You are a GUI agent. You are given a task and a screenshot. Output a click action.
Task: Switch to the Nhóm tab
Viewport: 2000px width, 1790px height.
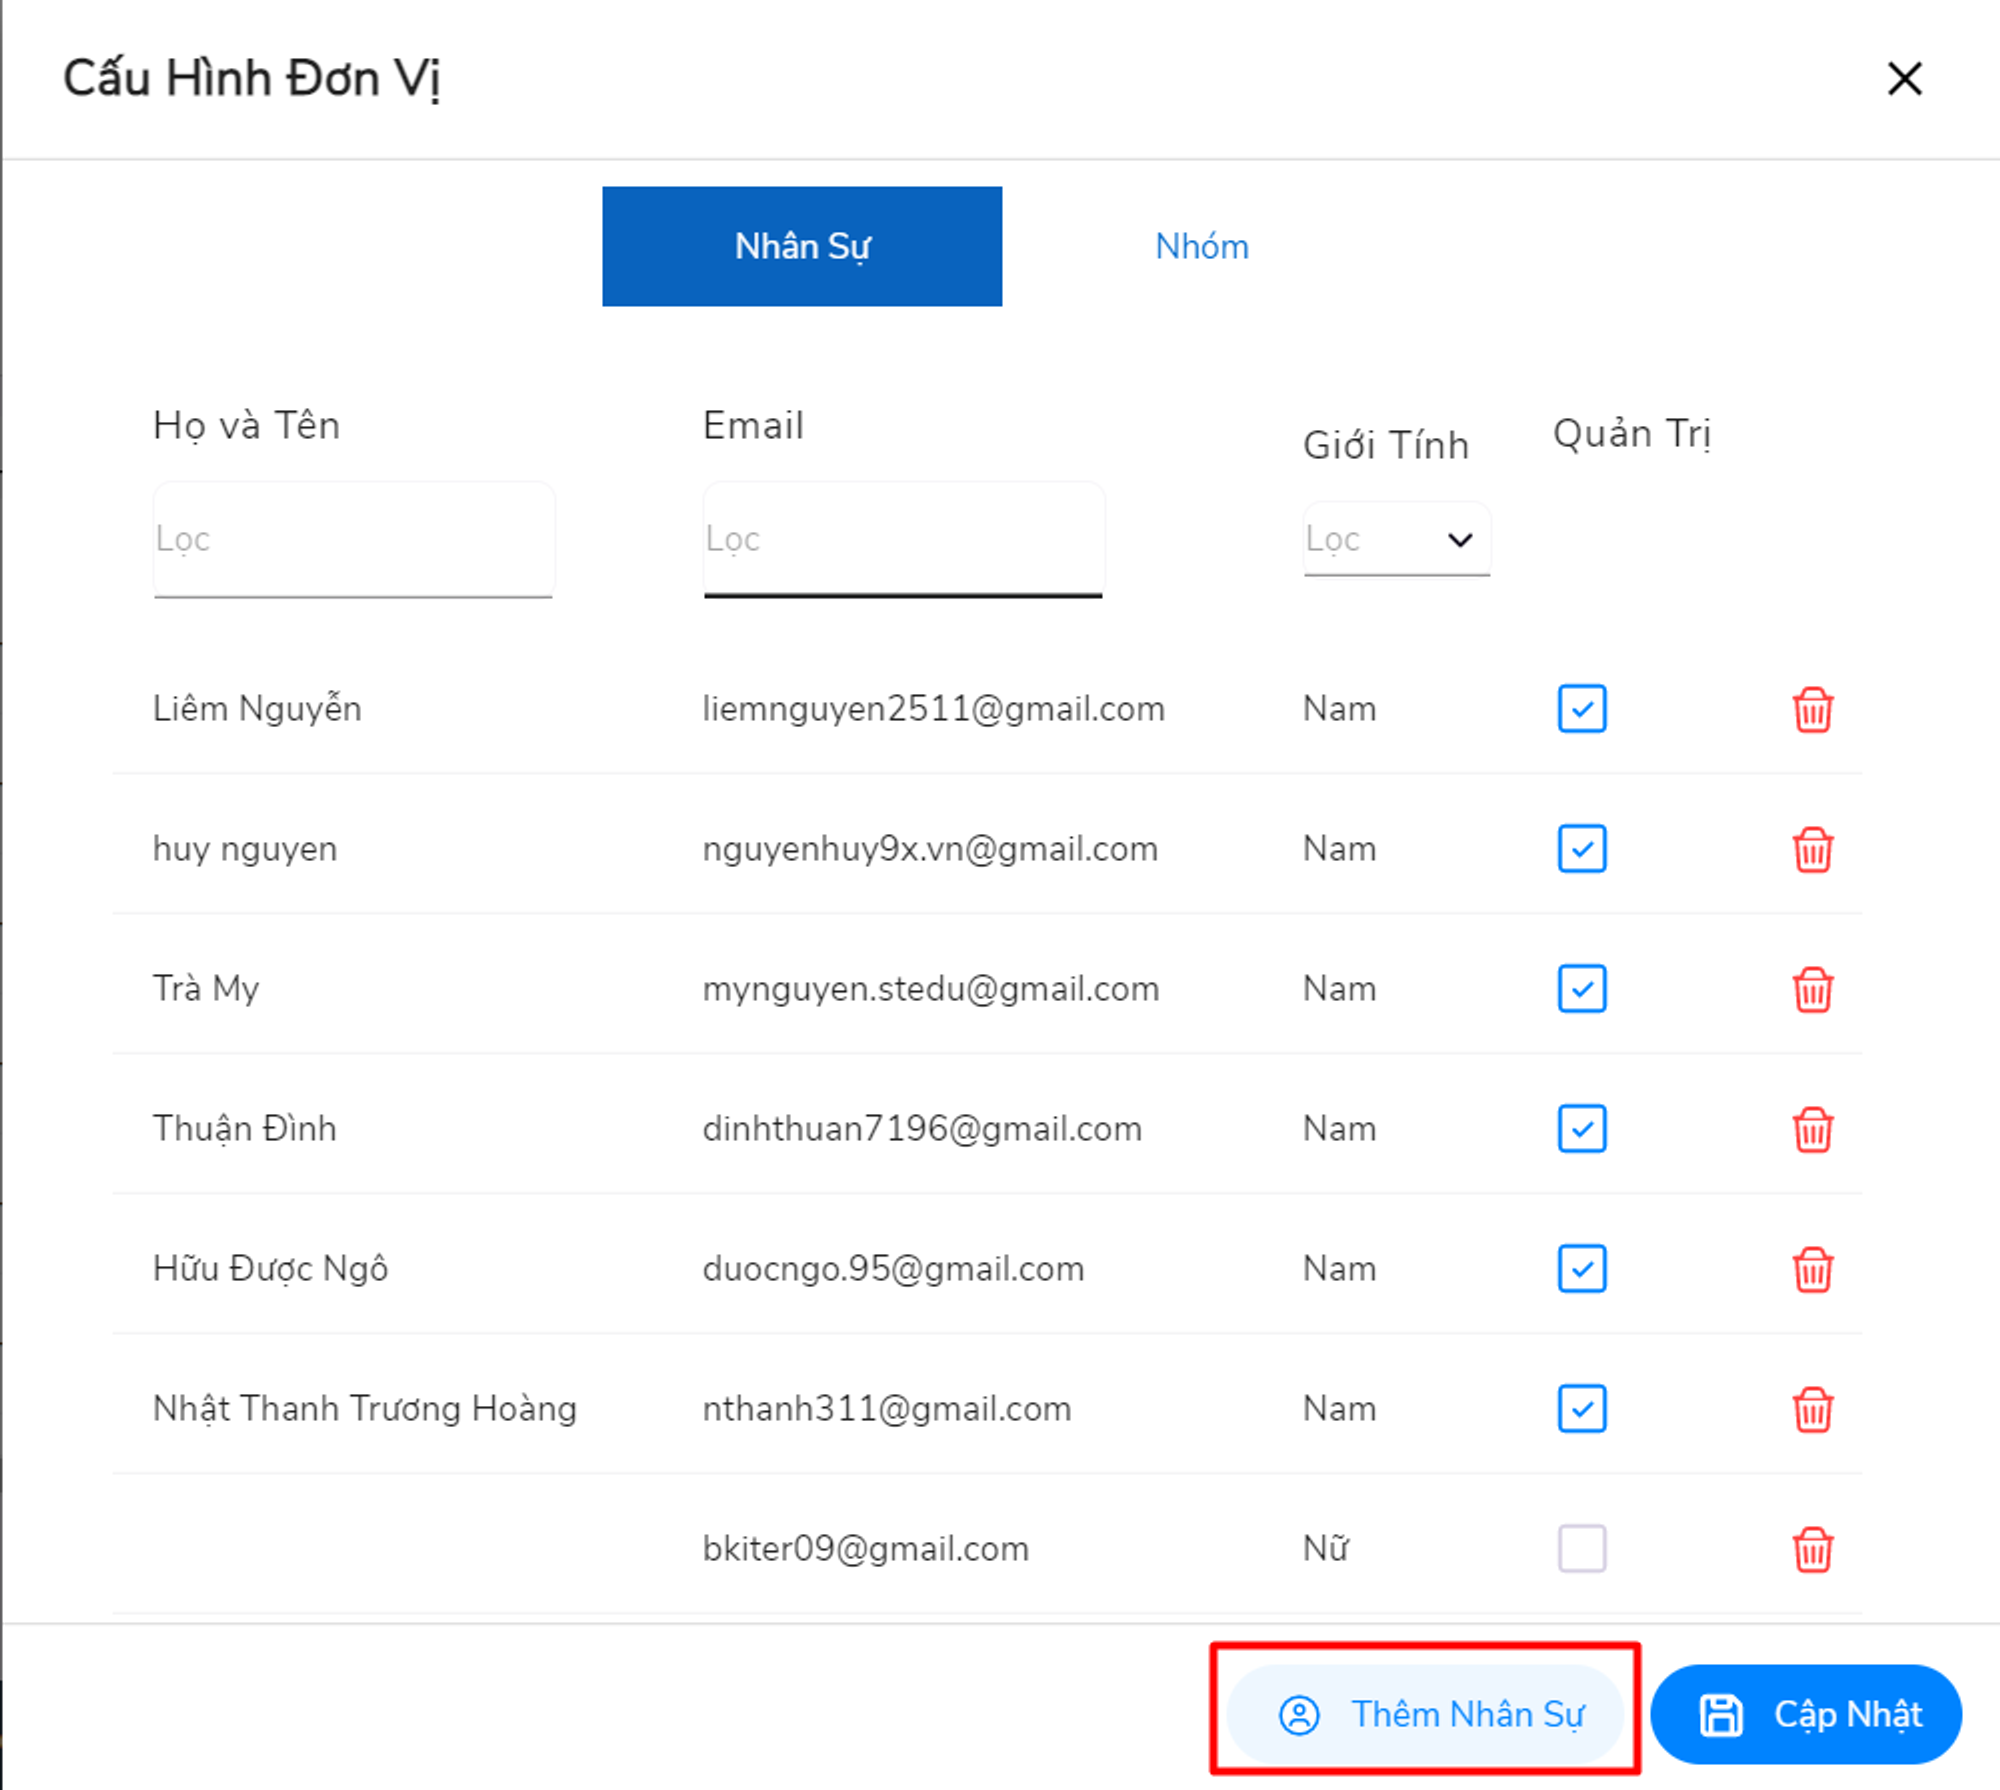coord(1201,246)
